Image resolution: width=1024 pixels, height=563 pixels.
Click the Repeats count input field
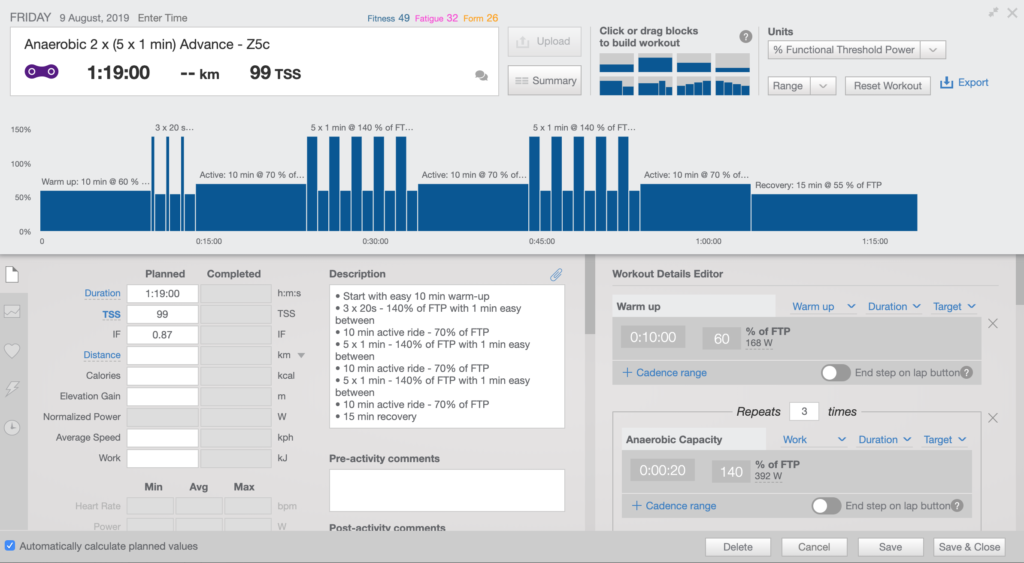tap(803, 412)
